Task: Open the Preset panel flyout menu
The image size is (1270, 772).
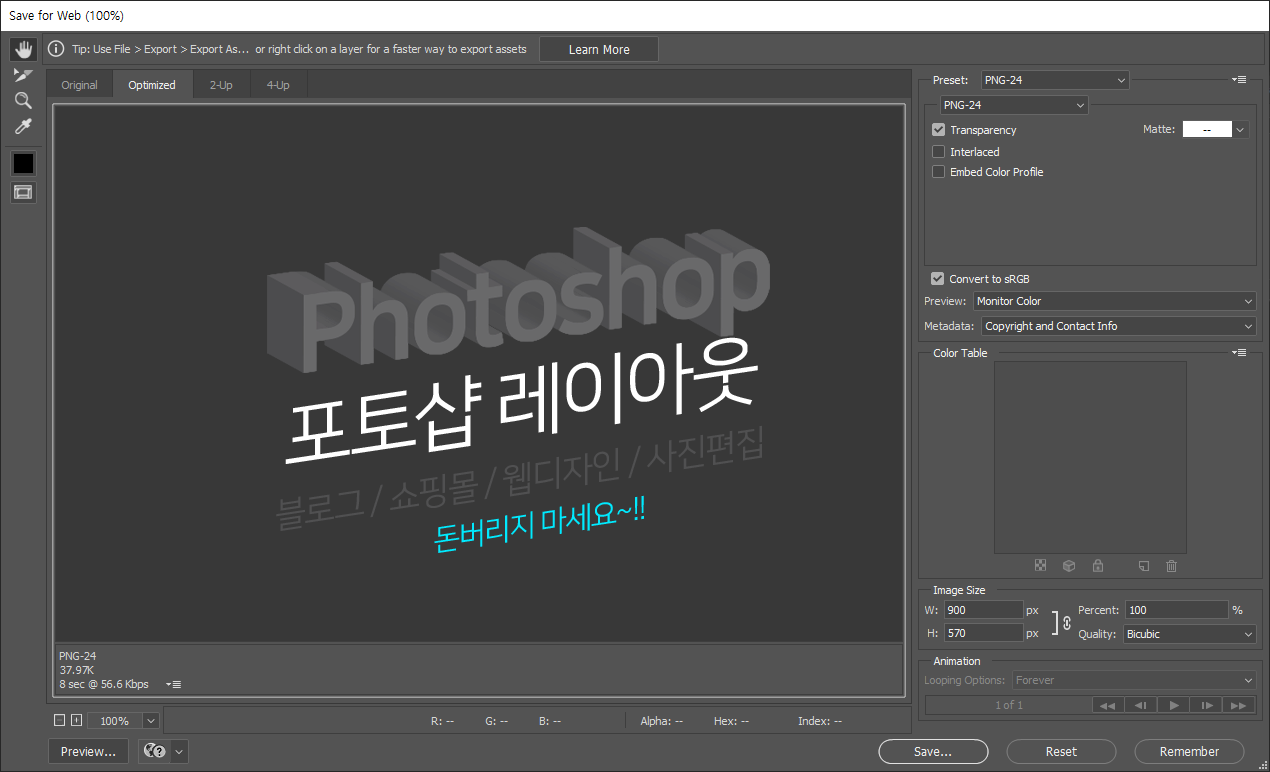Action: [1239, 79]
